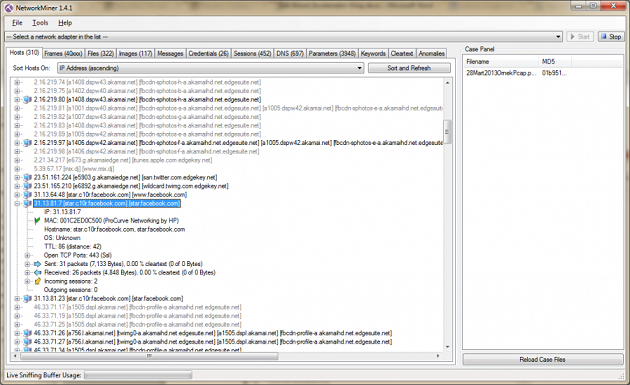Switch to the Sessions (452) tab
This screenshot has width=630, height=385.
click(252, 53)
